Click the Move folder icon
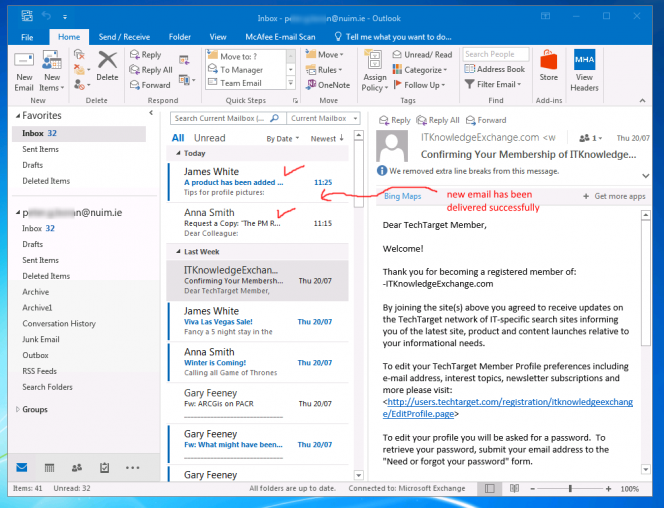The image size is (664, 508). point(311,54)
